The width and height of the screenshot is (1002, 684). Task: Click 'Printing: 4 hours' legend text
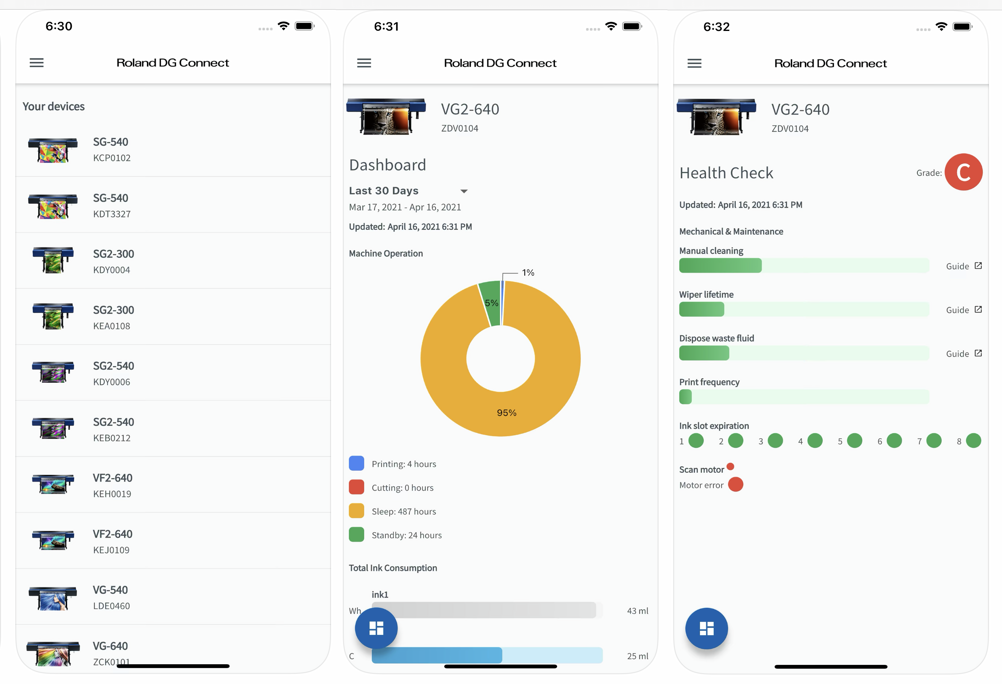(x=404, y=464)
